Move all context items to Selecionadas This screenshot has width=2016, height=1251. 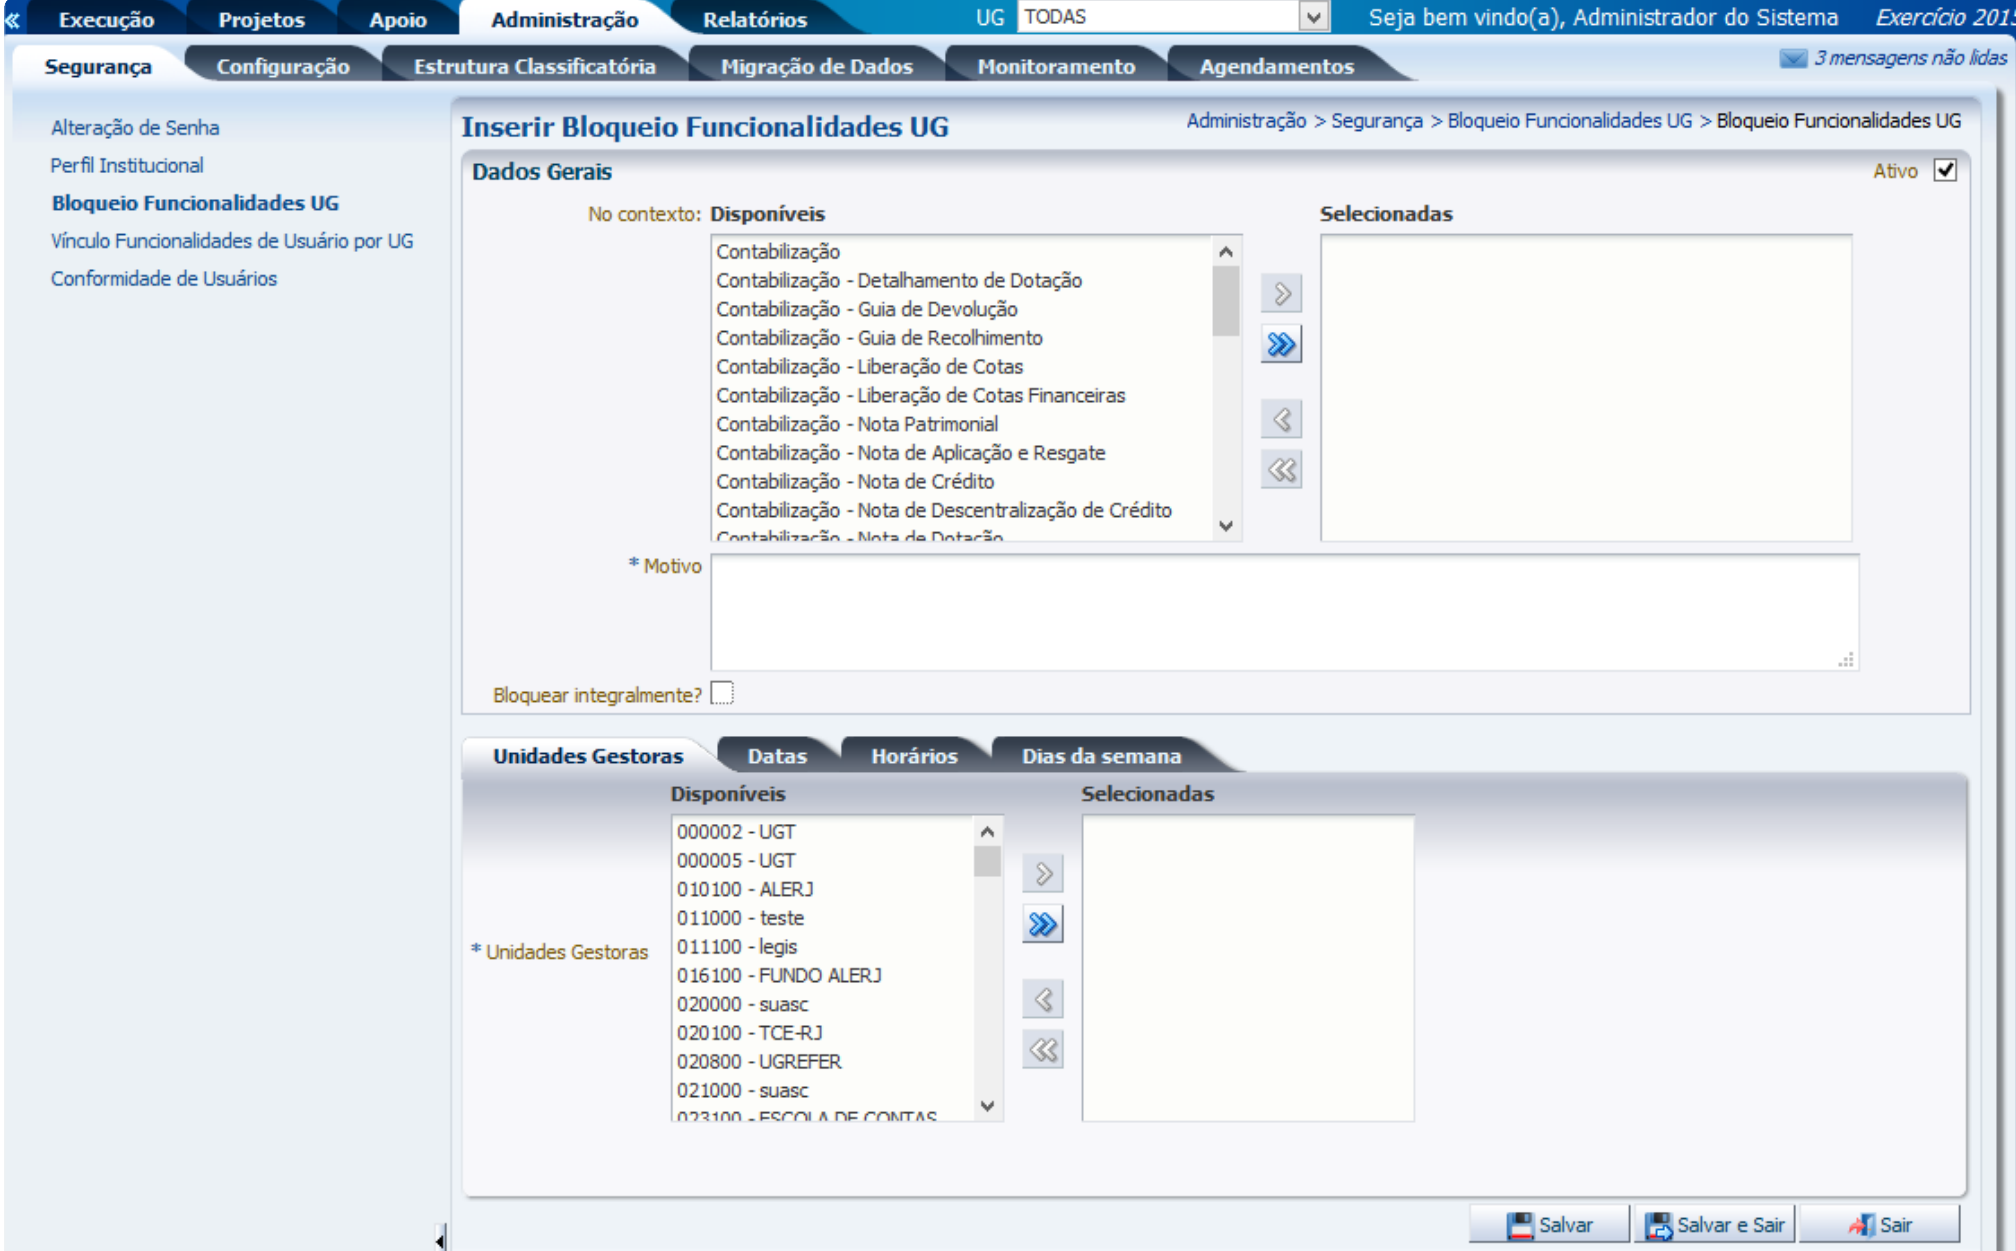click(1281, 345)
